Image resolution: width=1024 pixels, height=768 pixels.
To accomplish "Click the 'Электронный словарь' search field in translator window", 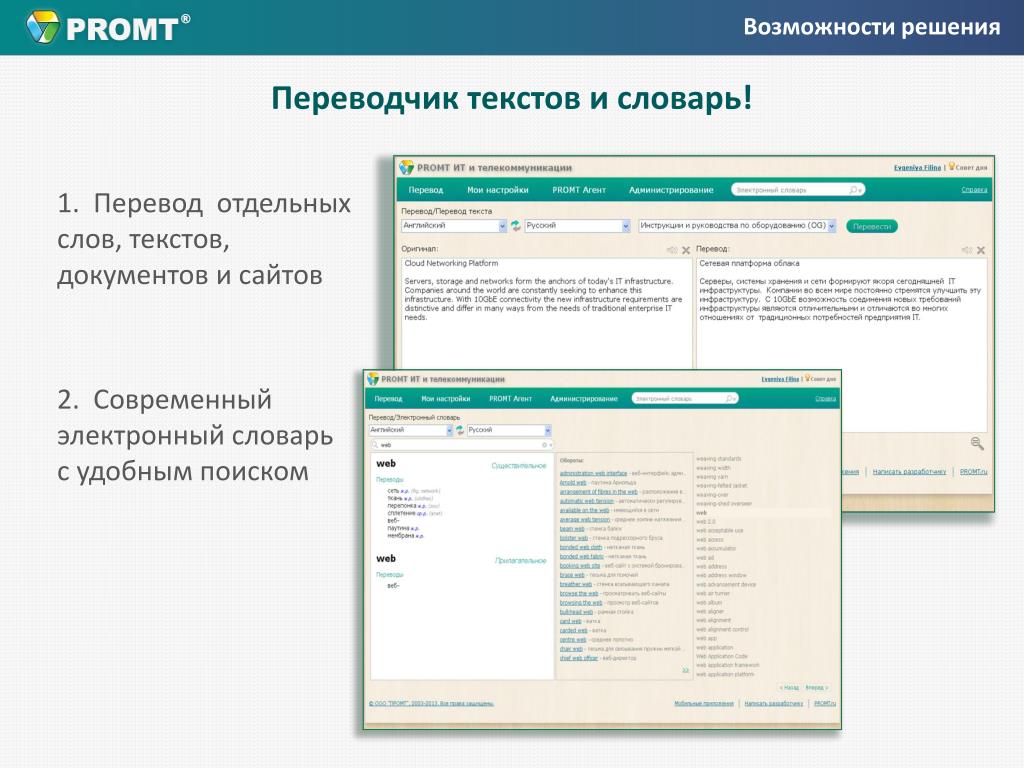I will coord(797,190).
